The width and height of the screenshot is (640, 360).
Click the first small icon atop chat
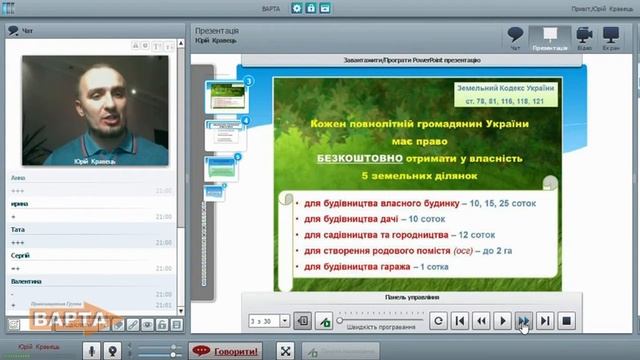[136, 46]
